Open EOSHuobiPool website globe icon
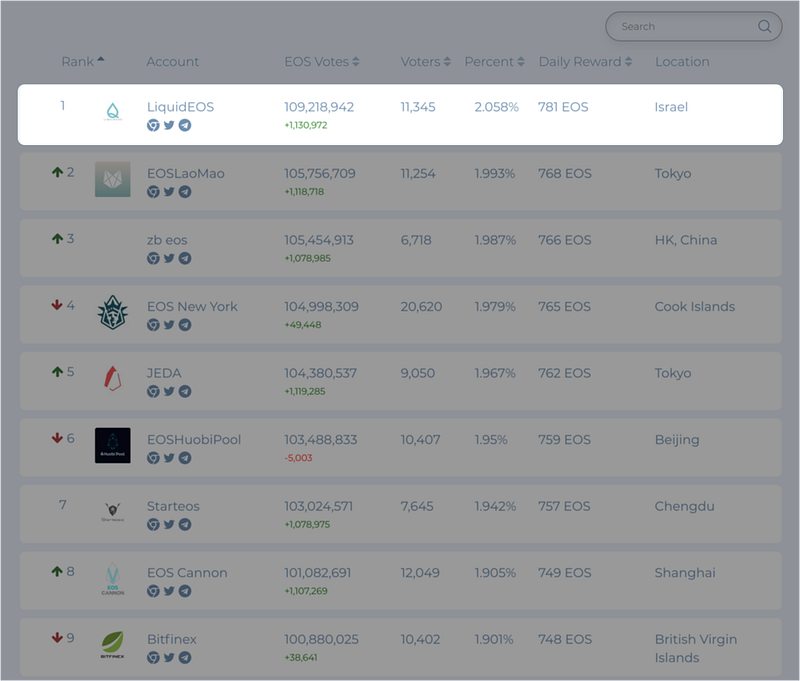Screen dimensions: 800x681 coord(153,458)
